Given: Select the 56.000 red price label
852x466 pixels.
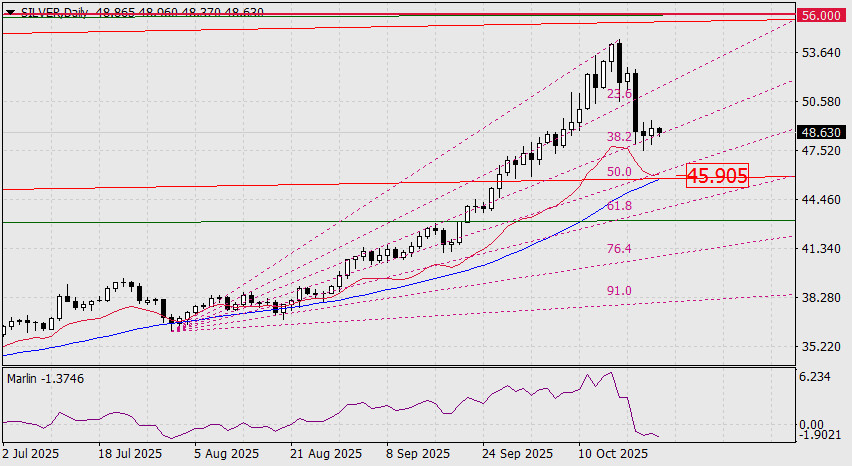Looking at the screenshot, I should pos(821,15).
